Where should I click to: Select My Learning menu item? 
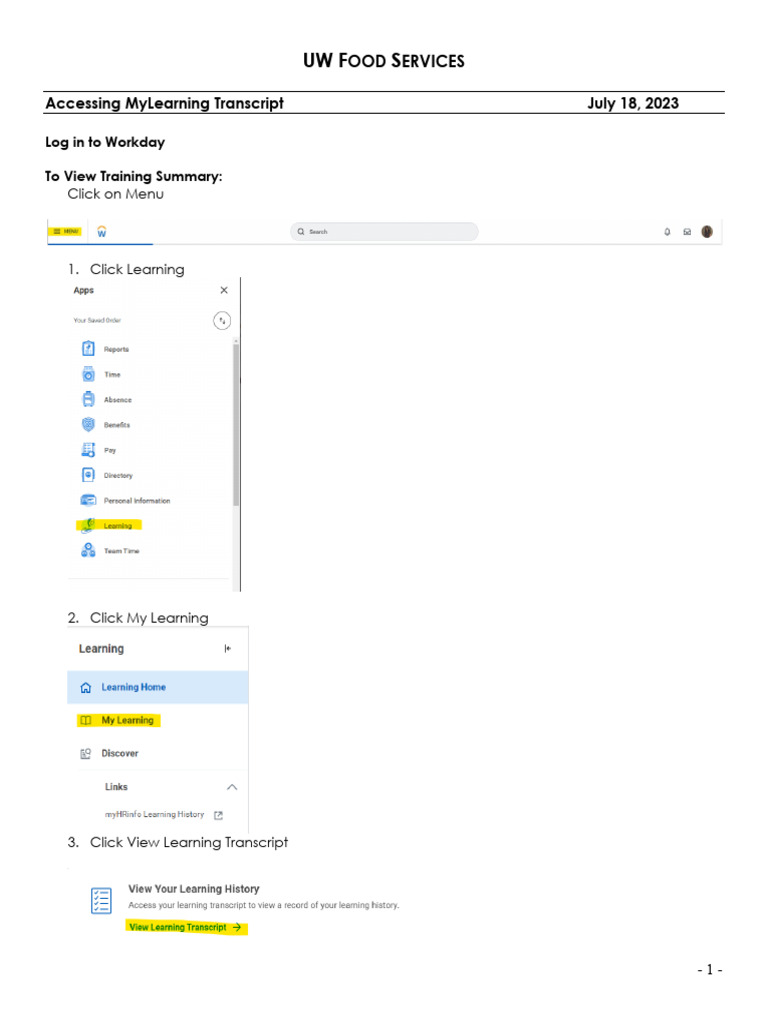118,720
